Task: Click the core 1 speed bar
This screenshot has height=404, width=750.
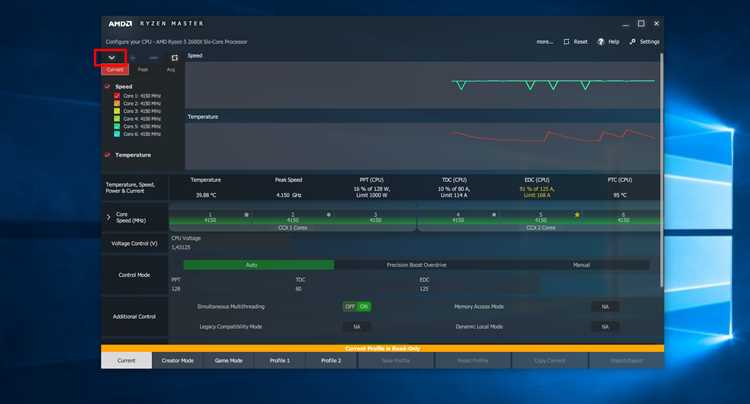Action: (210, 220)
